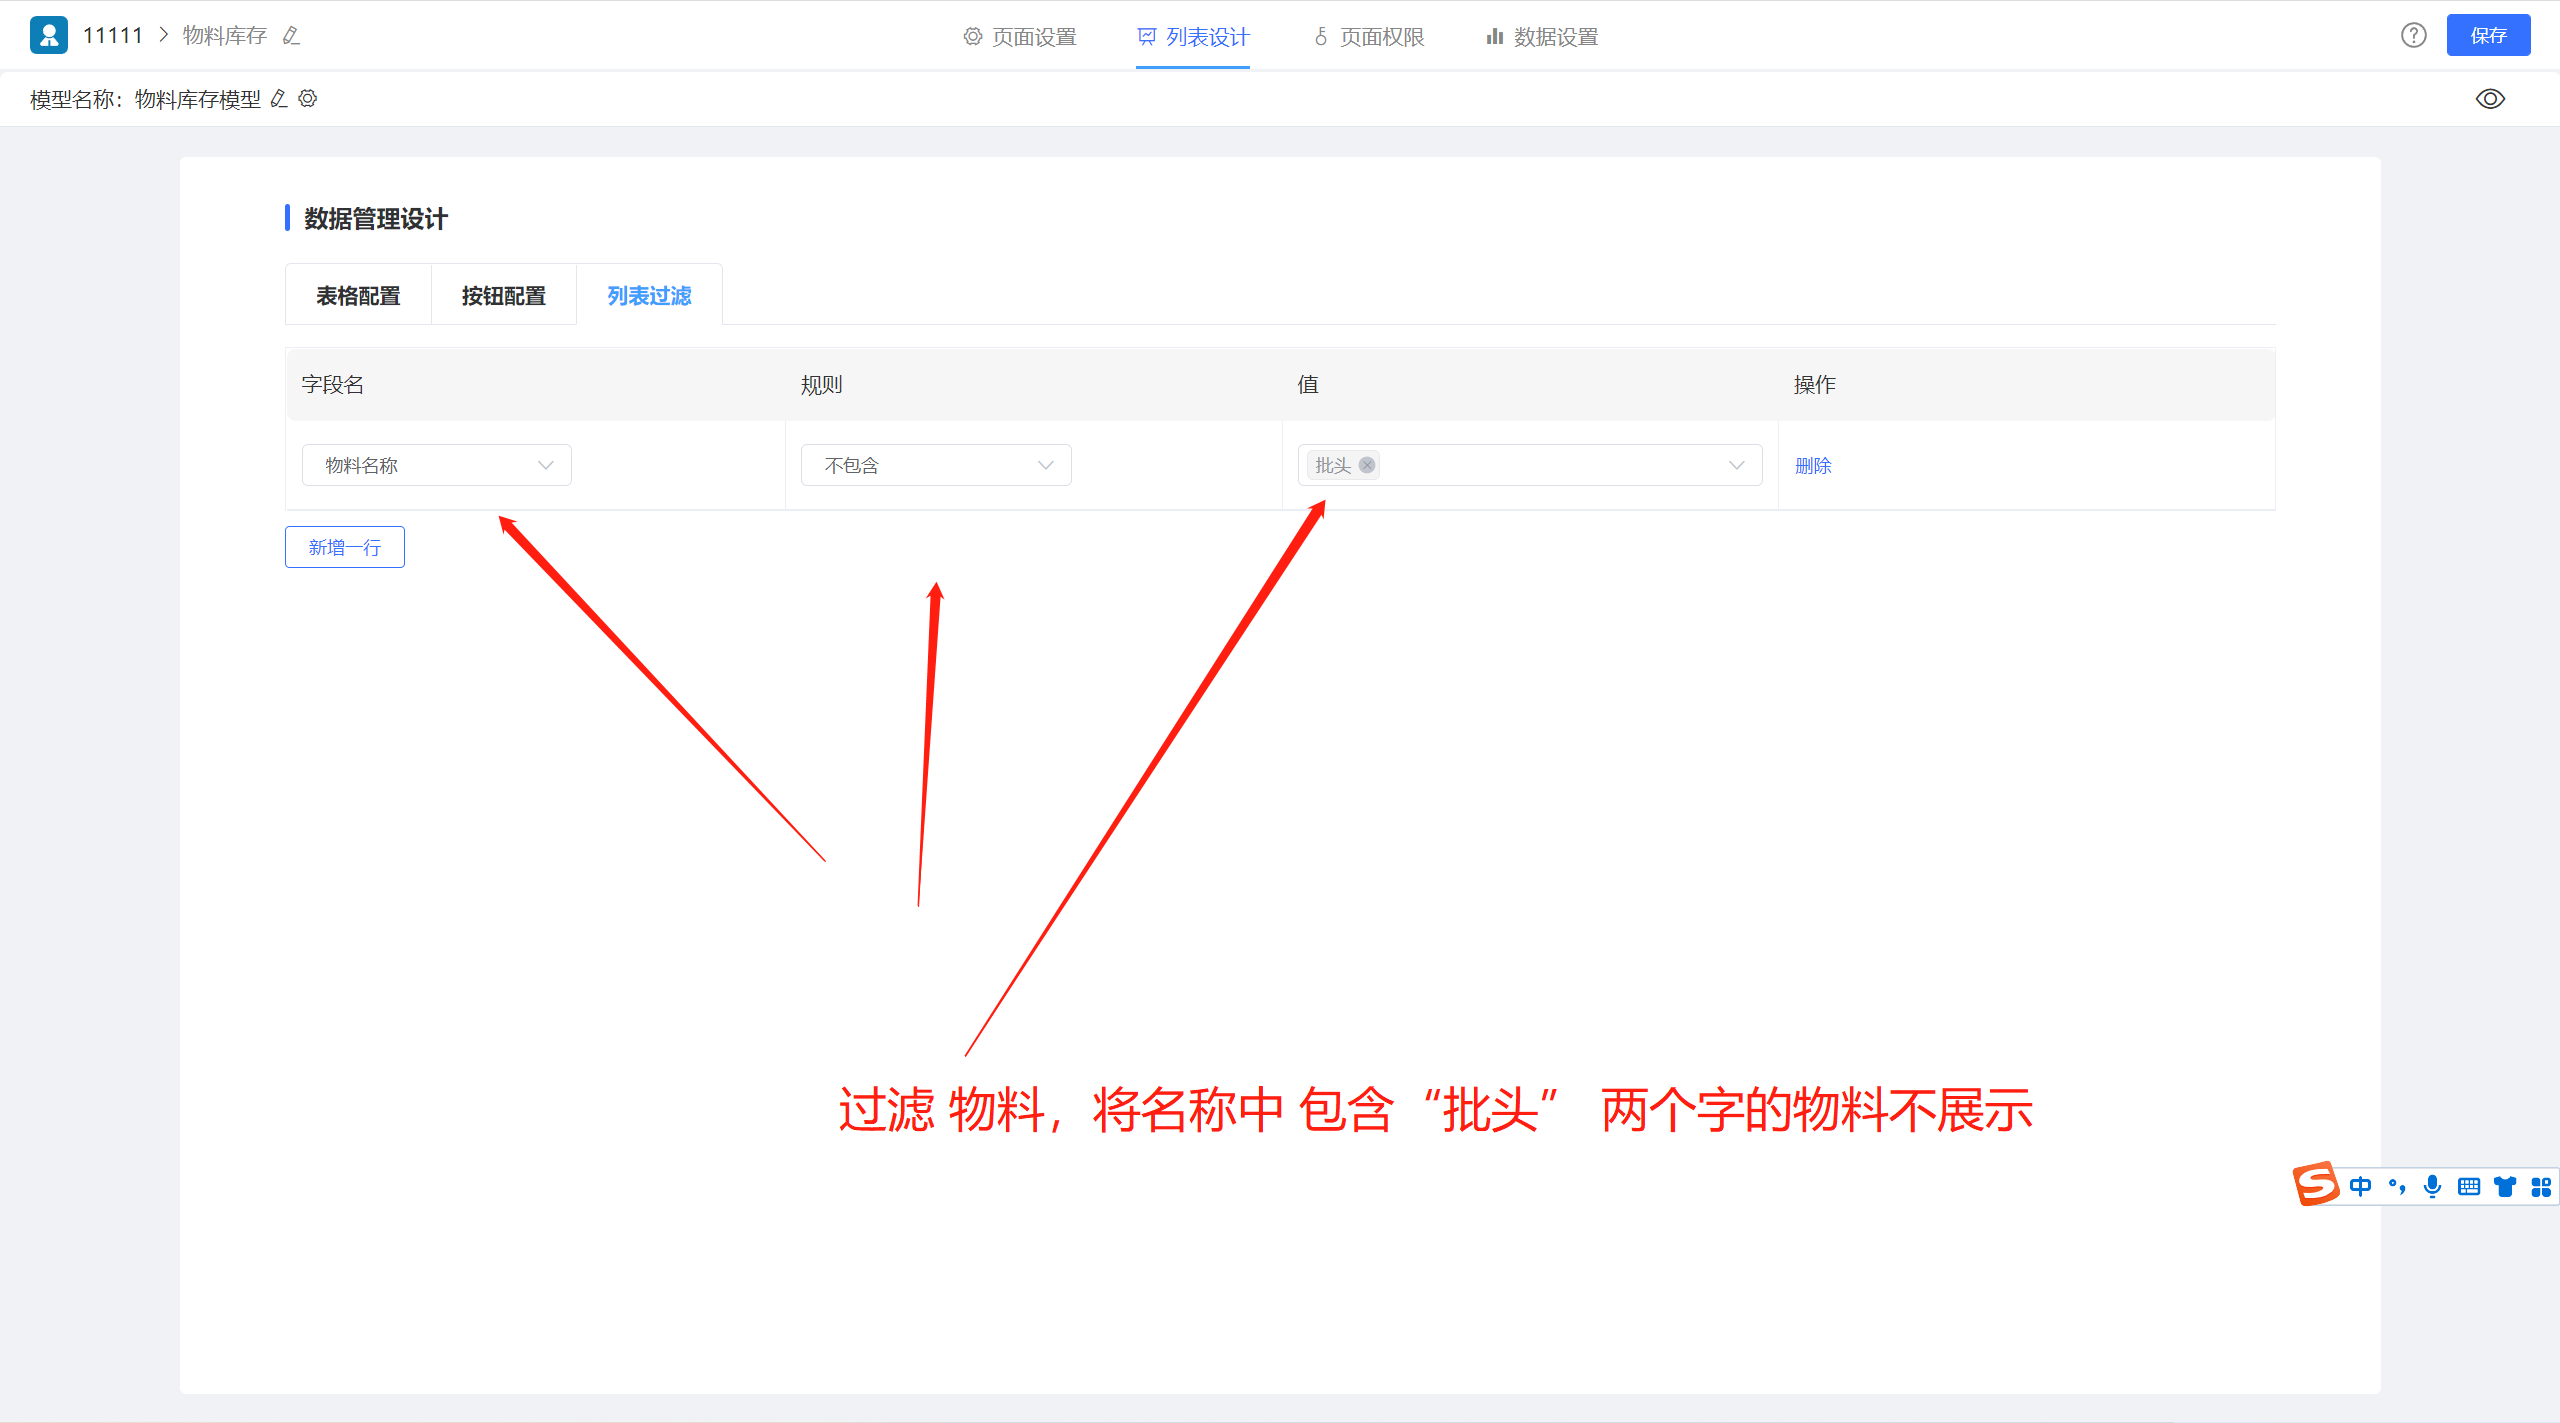Click the 删除 link in the filter row
This screenshot has height=1423, width=2560.
pyautogui.click(x=1813, y=465)
